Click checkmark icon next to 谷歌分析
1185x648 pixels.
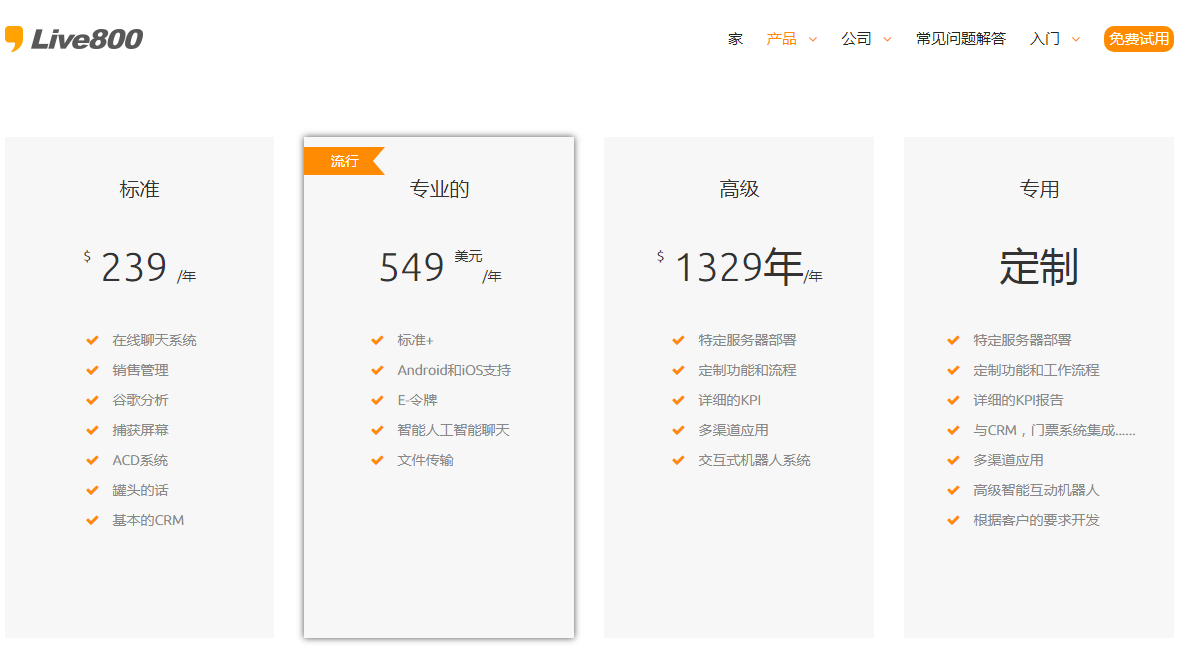[92, 400]
